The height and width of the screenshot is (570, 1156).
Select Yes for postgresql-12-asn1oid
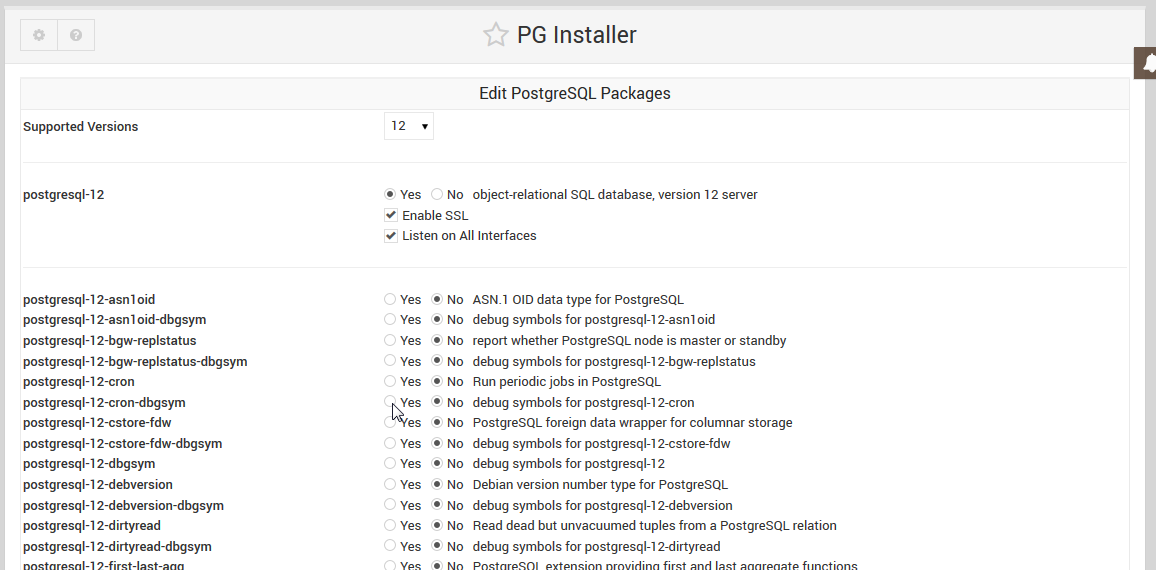pos(390,299)
